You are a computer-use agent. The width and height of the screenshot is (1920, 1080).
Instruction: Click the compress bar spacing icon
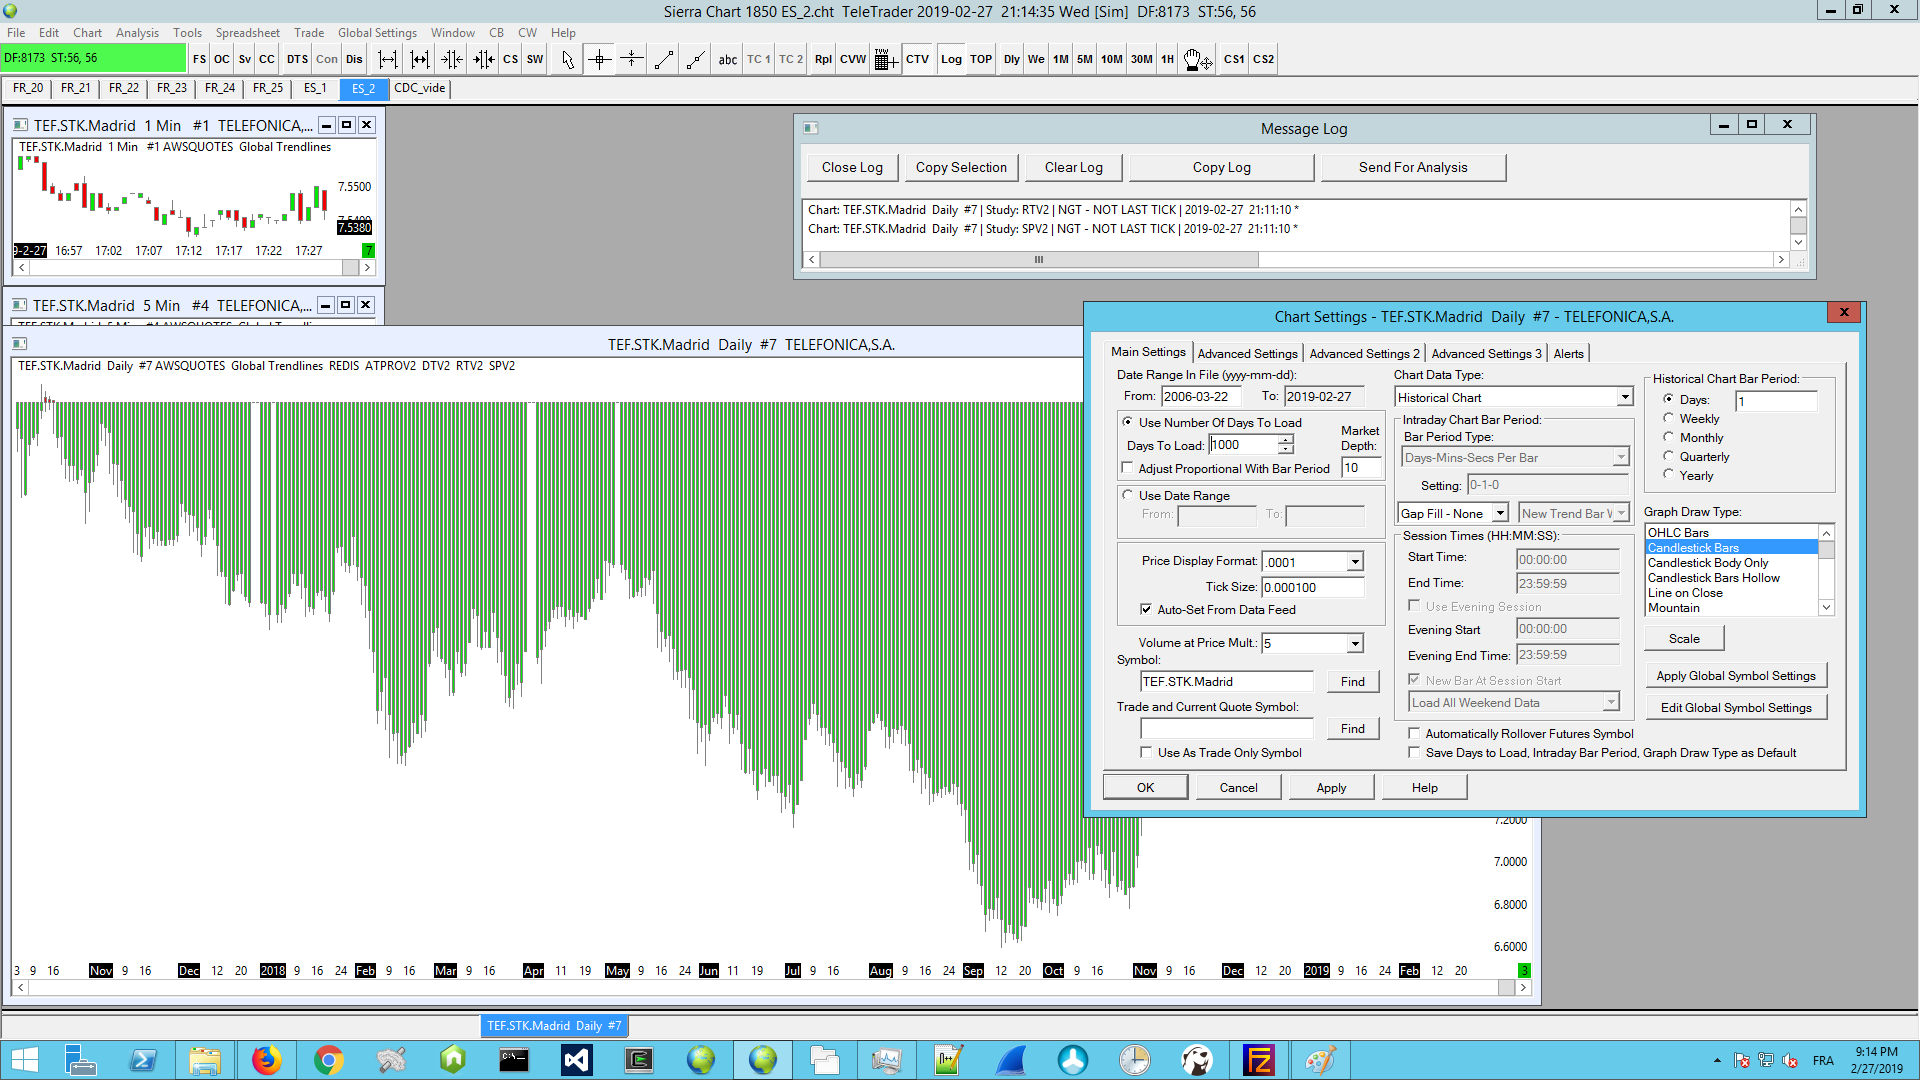452,59
